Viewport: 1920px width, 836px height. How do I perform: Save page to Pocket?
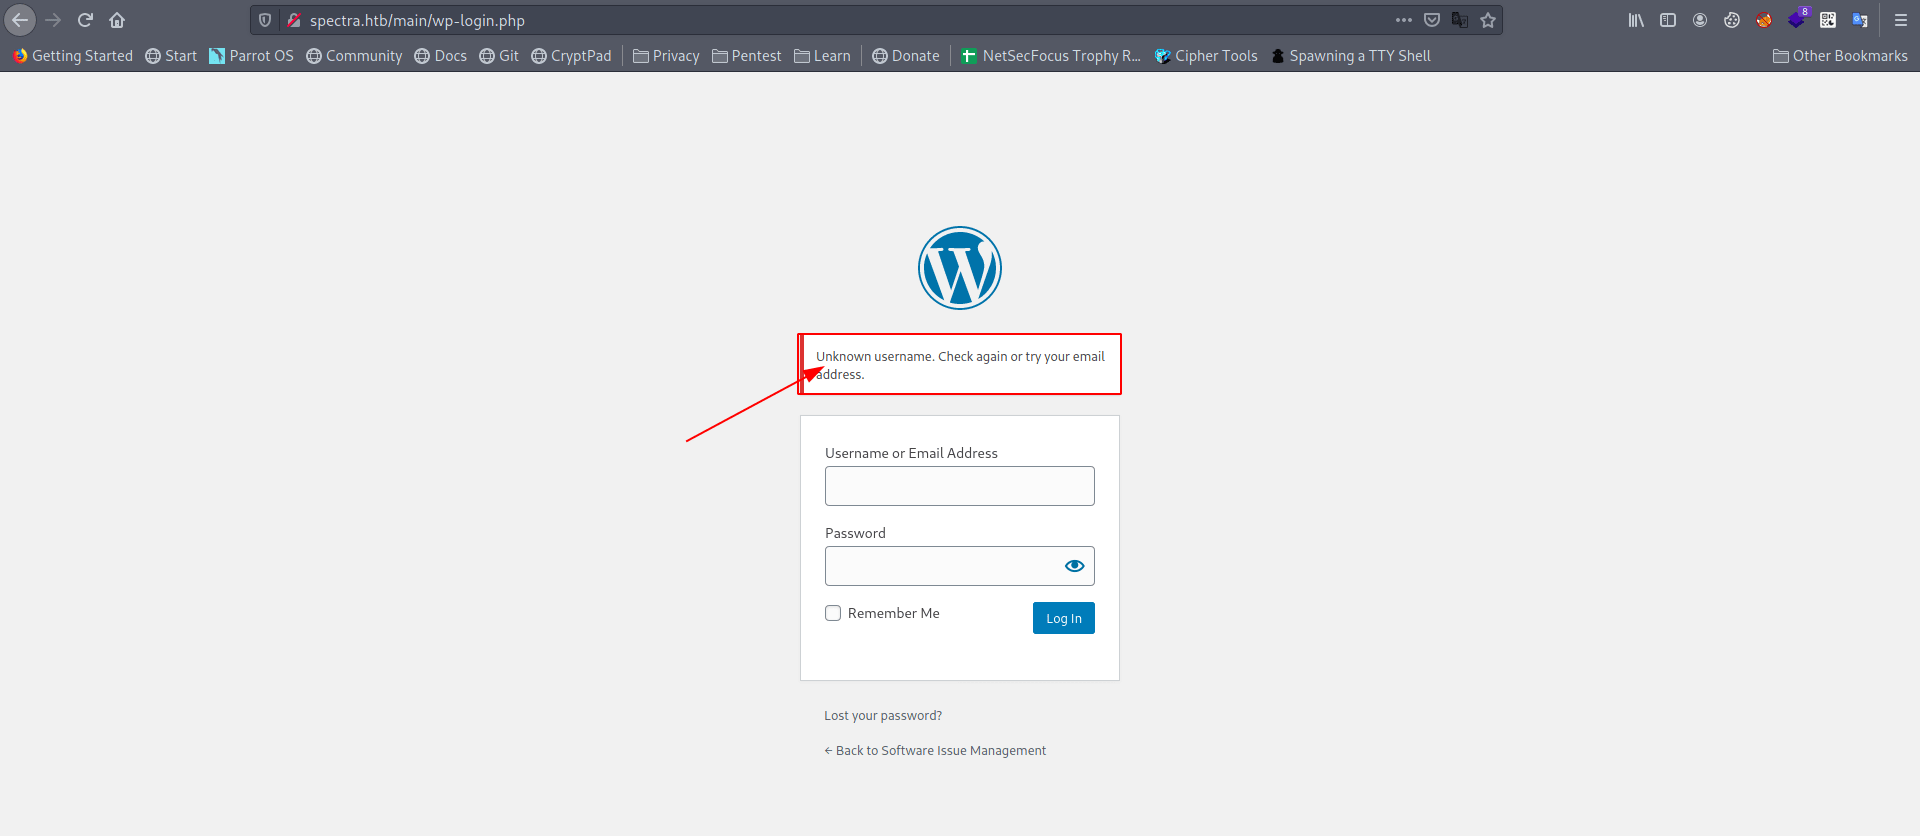1432,20
